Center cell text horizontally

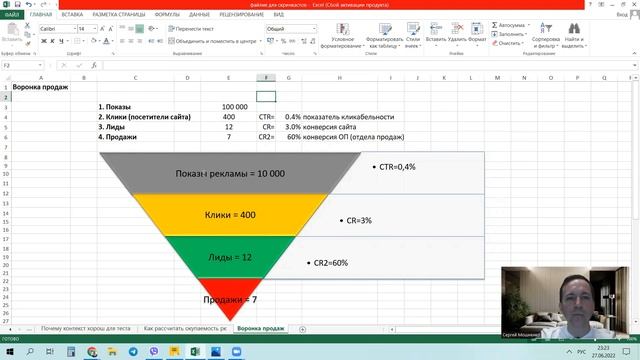tap(131, 41)
